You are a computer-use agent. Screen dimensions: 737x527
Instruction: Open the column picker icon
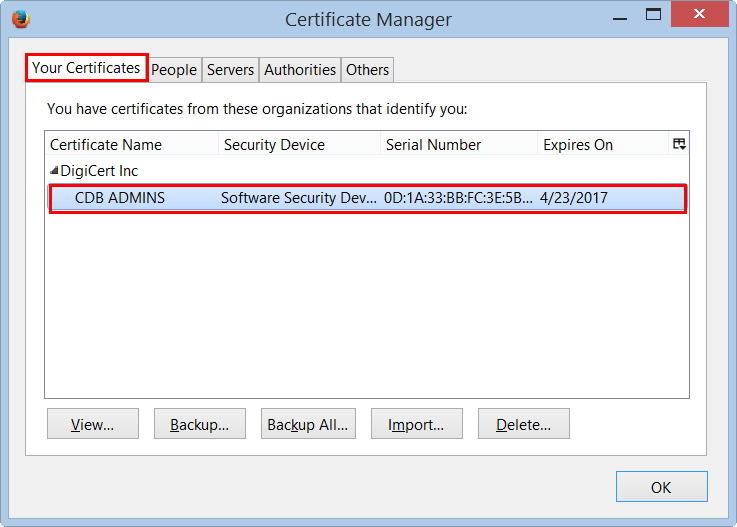coord(679,144)
